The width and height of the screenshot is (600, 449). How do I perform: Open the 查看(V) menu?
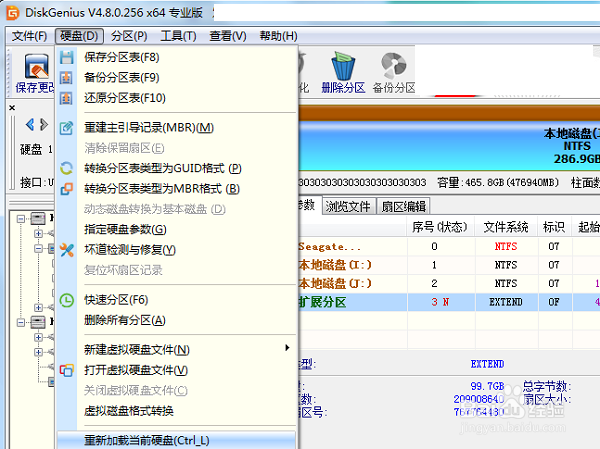click(228, 36)
